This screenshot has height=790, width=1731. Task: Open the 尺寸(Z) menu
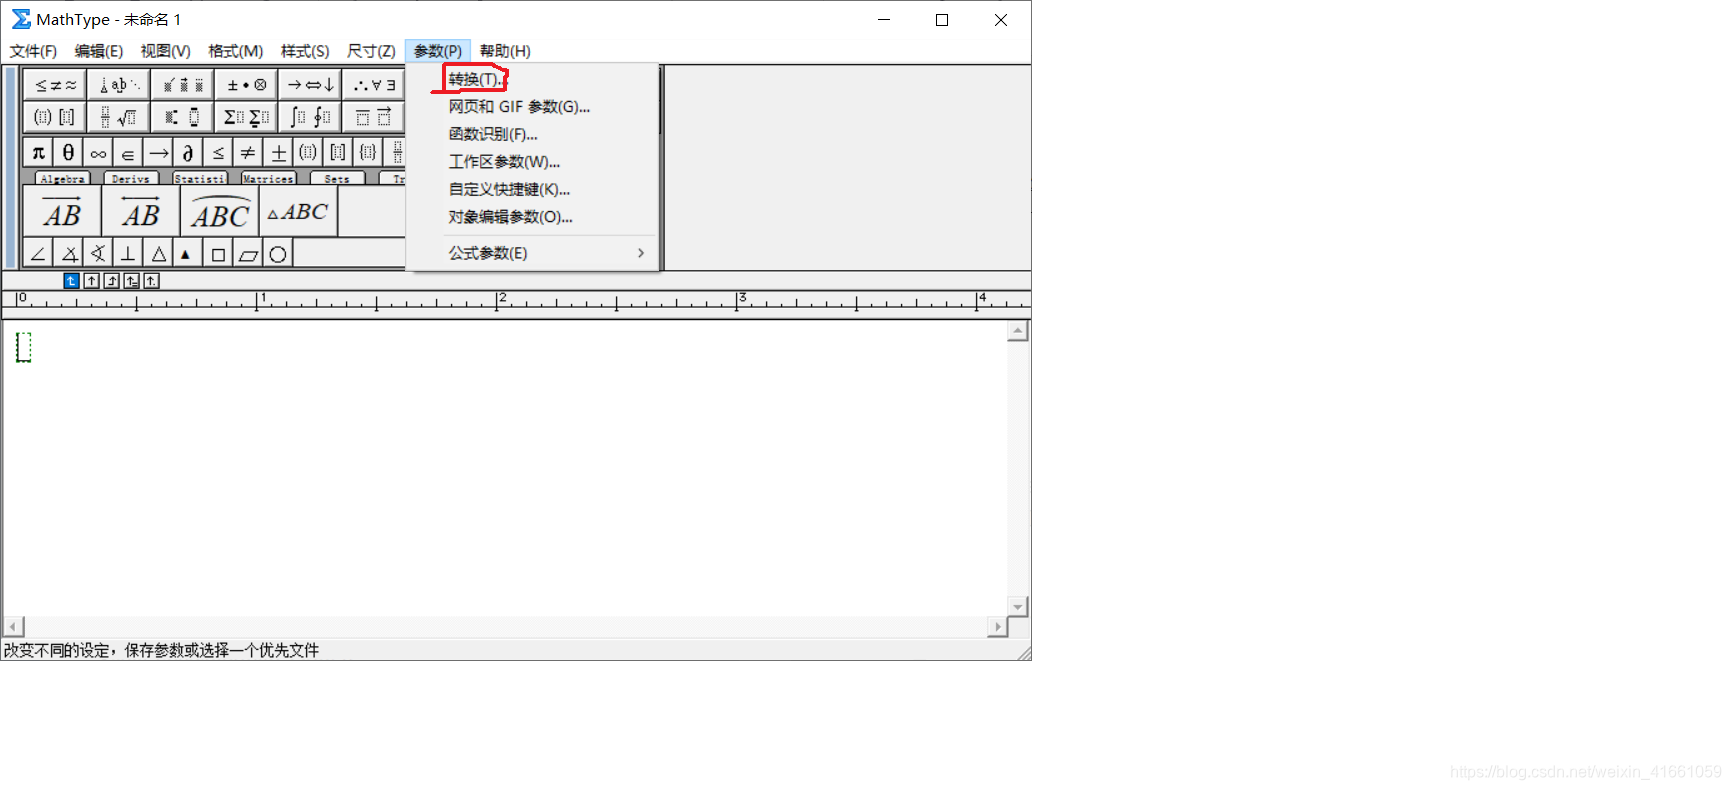[371, 51]
